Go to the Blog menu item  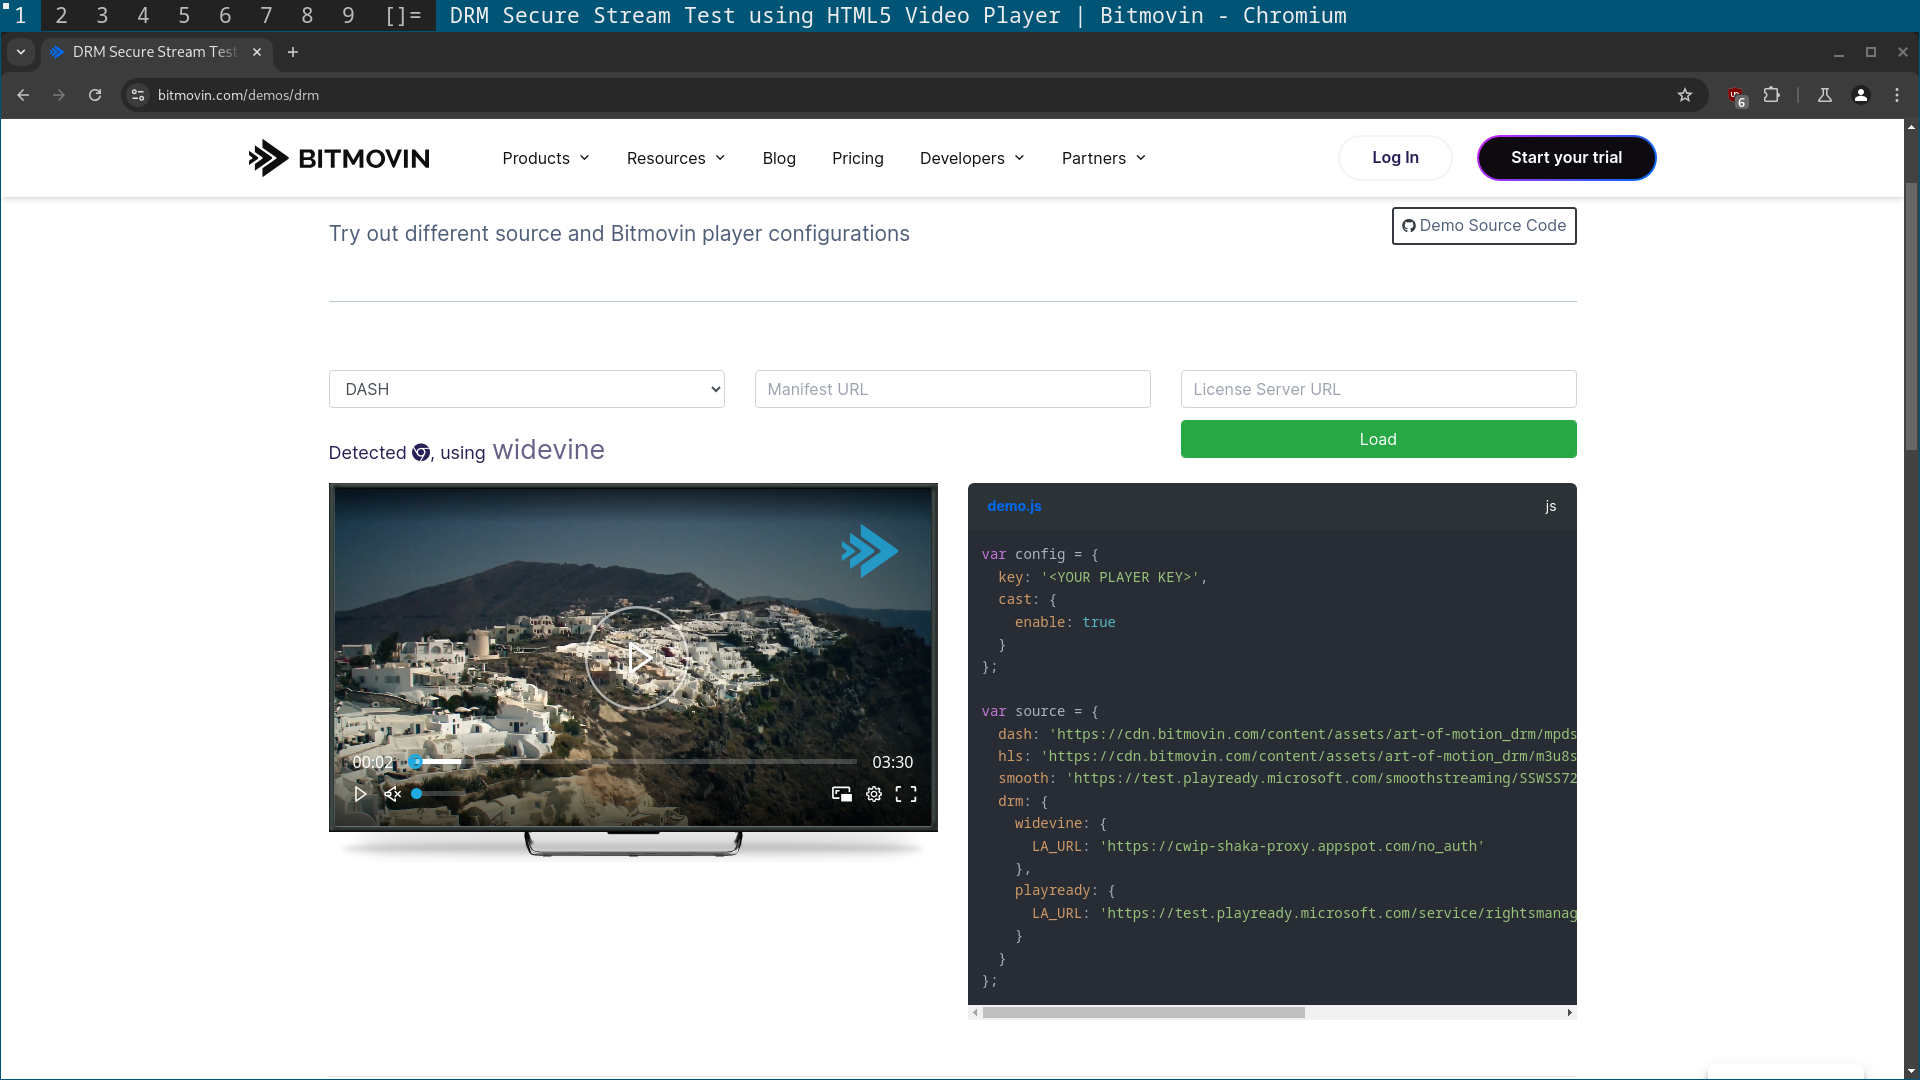coord(779,158)
